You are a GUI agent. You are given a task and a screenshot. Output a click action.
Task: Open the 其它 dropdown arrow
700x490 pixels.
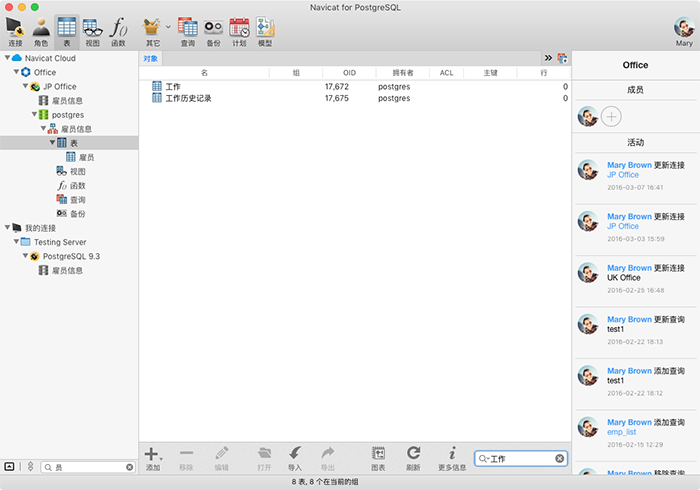(168, 27)
